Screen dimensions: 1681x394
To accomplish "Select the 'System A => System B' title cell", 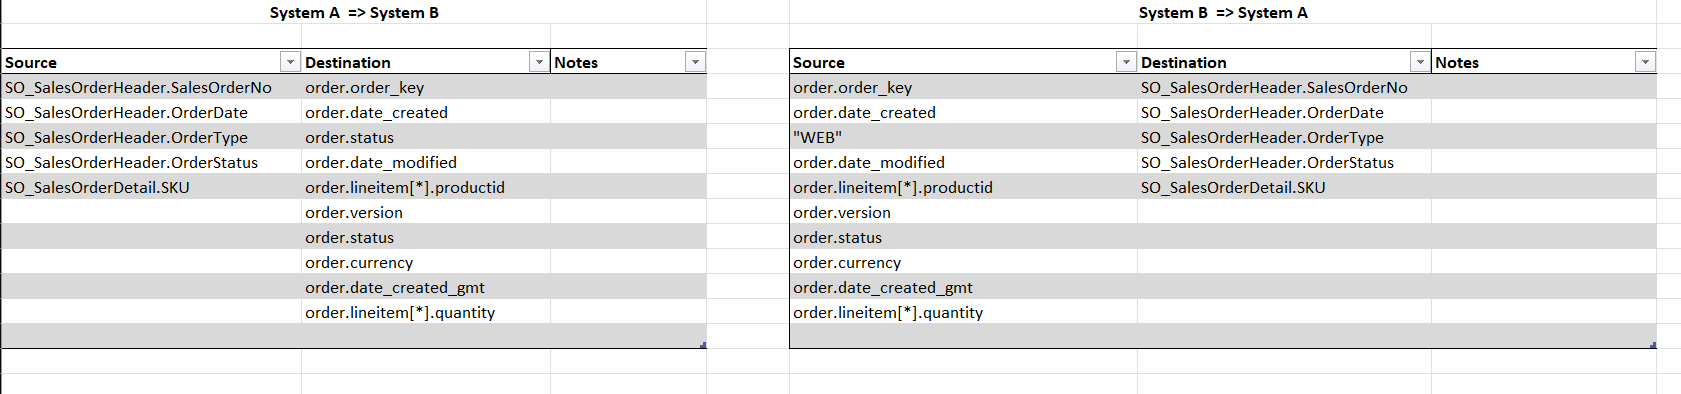I will [x=354, y=12].
